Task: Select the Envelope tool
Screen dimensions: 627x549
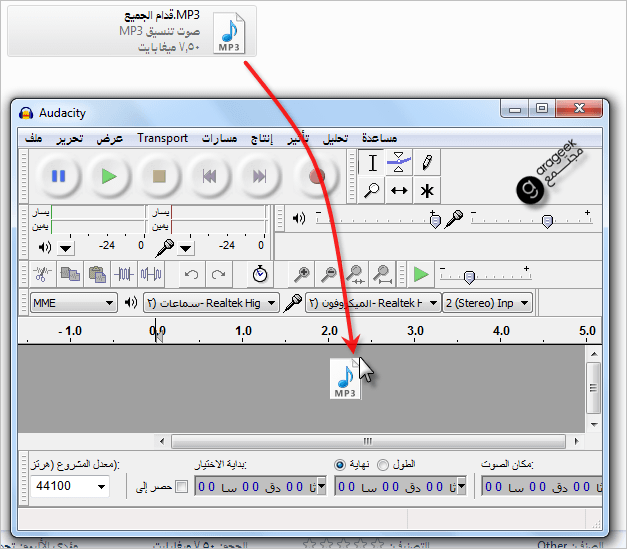Action: pos(399,163)
